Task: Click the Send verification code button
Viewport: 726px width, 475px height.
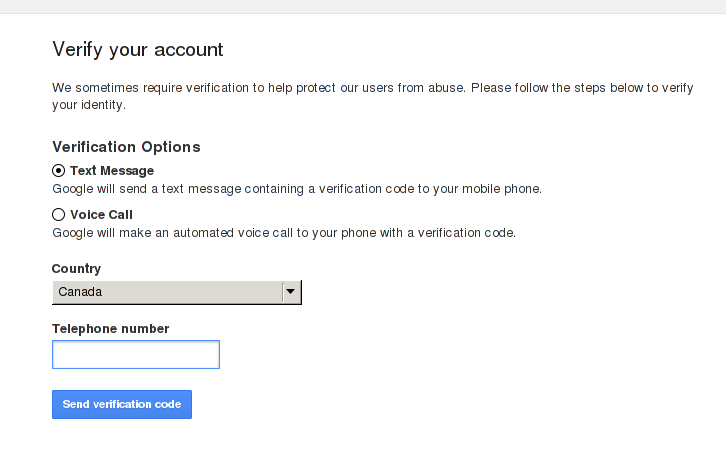Action: 122,405
